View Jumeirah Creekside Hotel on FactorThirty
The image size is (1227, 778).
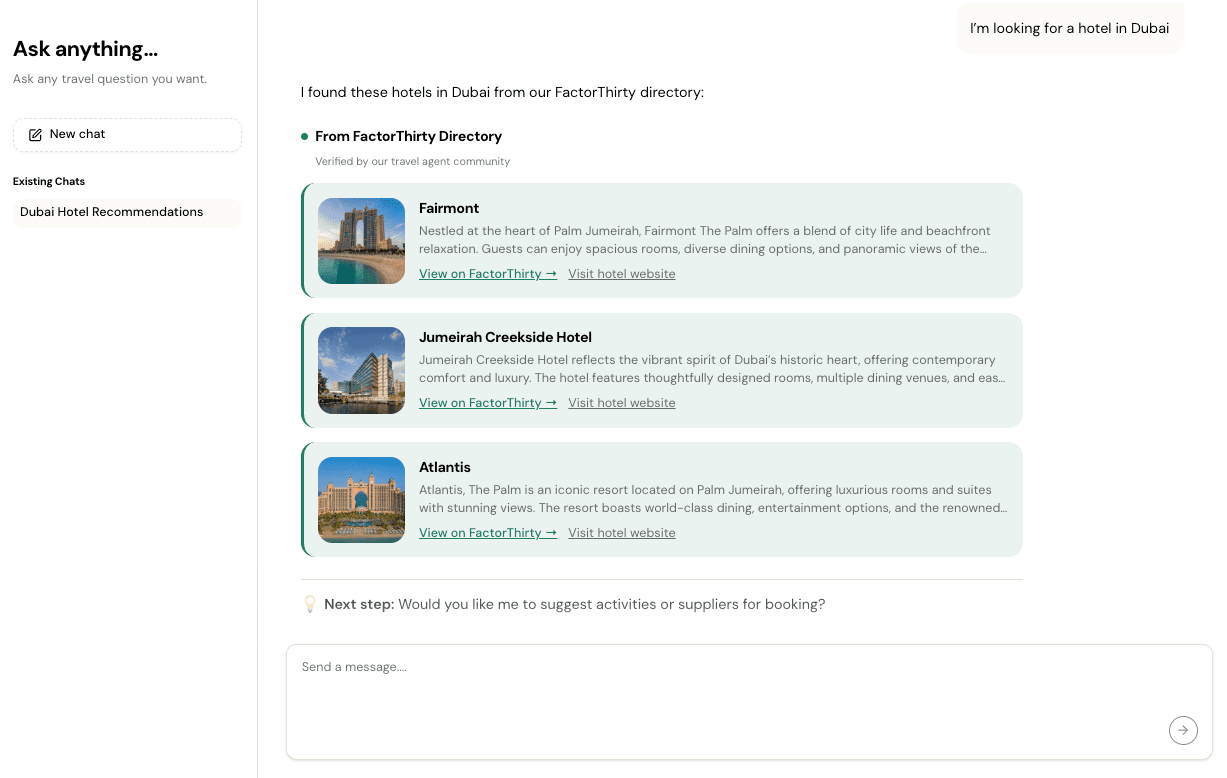click(x=487, y=403)
